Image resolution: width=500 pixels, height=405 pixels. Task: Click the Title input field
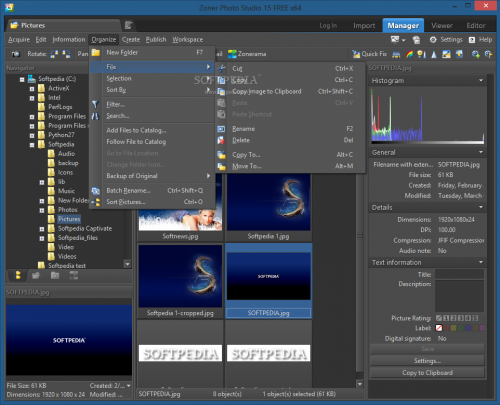pos(459,274)
